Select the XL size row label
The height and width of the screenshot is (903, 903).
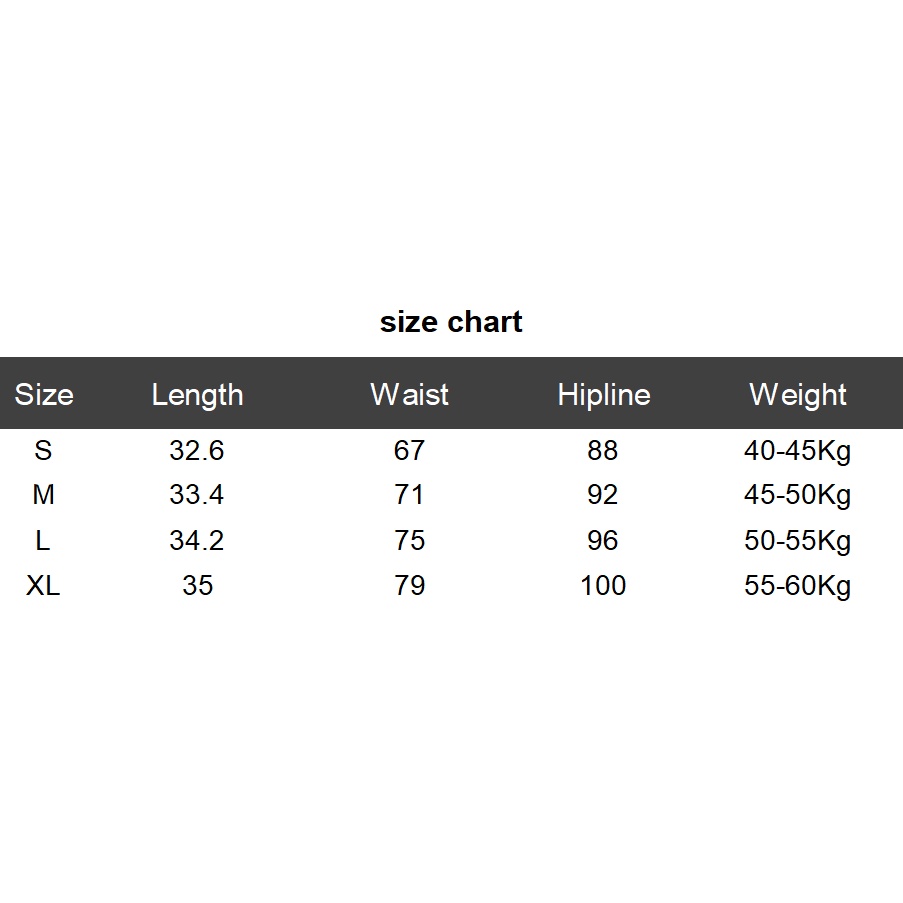pyautogui.click(x=43, y=585)
